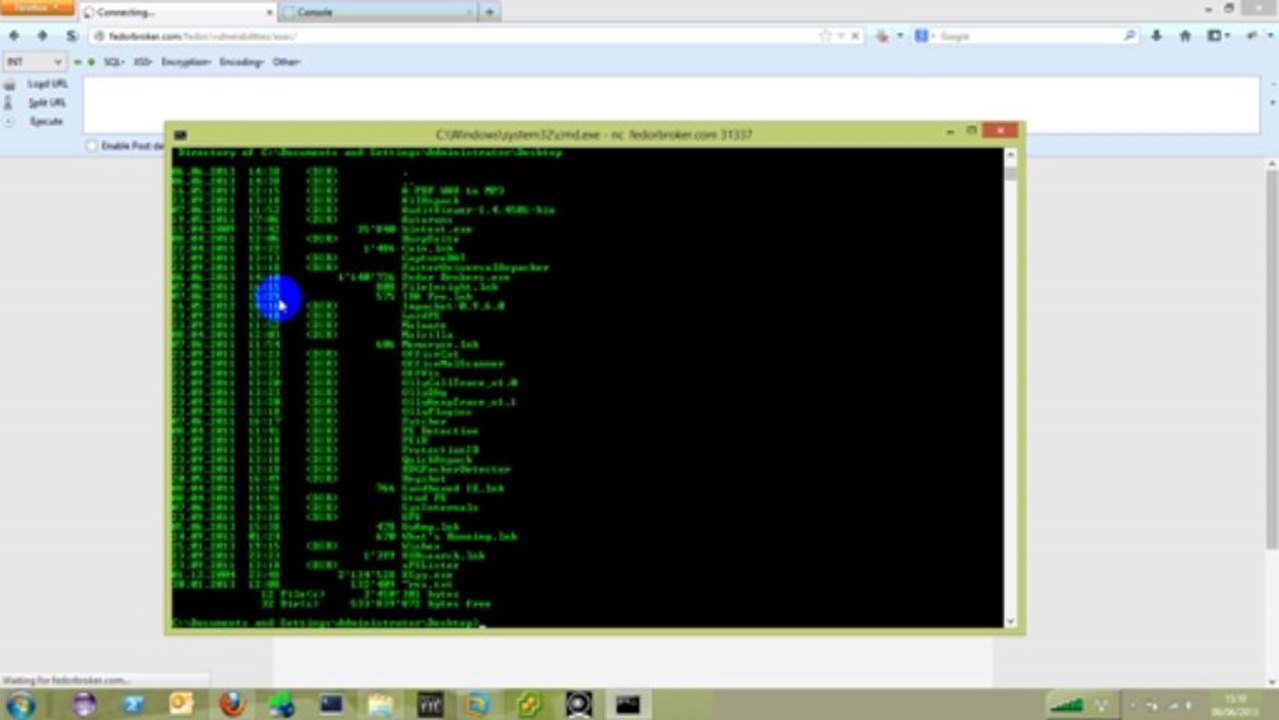Close the cmd.exe netcat window
Screen dimensions: 1279x720
1000,131
